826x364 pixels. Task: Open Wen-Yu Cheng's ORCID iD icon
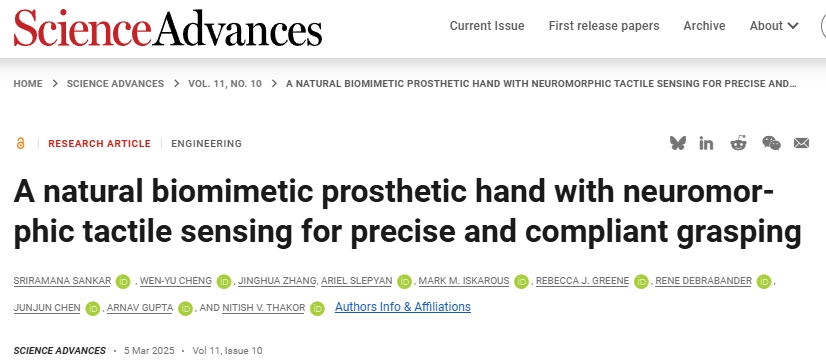(224, 281)
